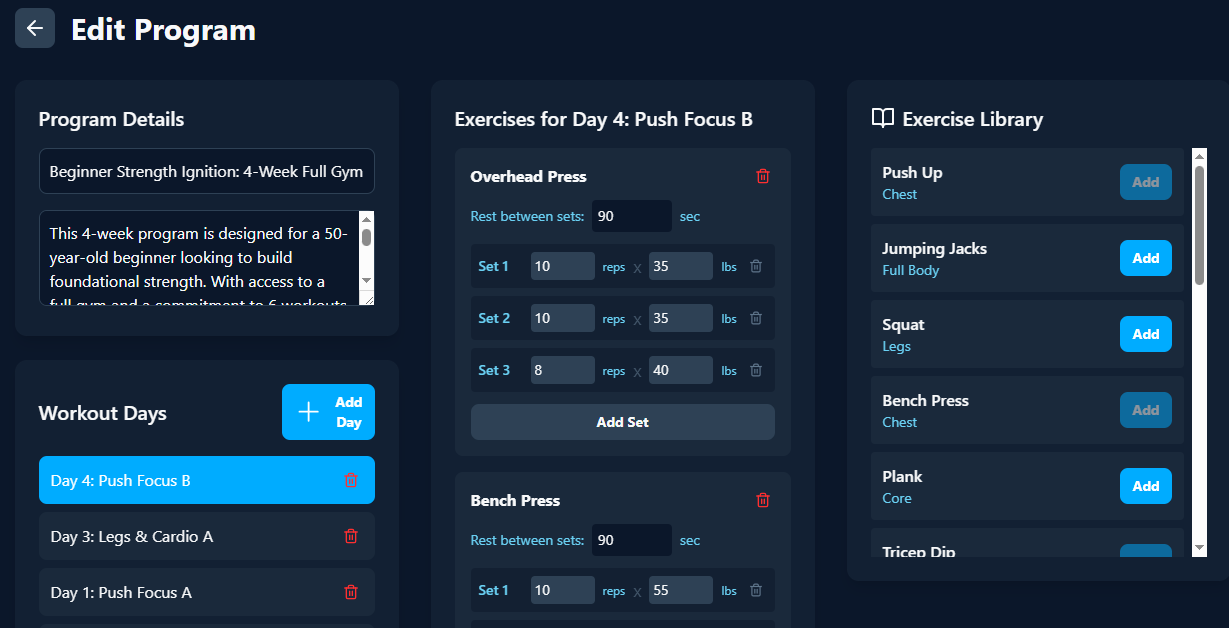
Task: Delete Day 1: Push Focus A
Action: [351, 592]
